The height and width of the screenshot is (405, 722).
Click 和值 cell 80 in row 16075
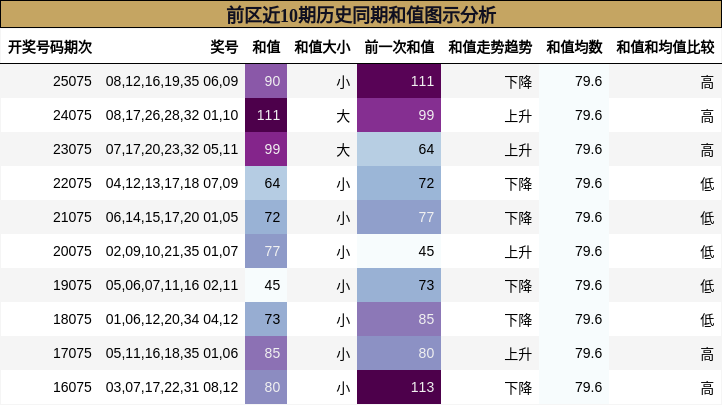(266, 388)
